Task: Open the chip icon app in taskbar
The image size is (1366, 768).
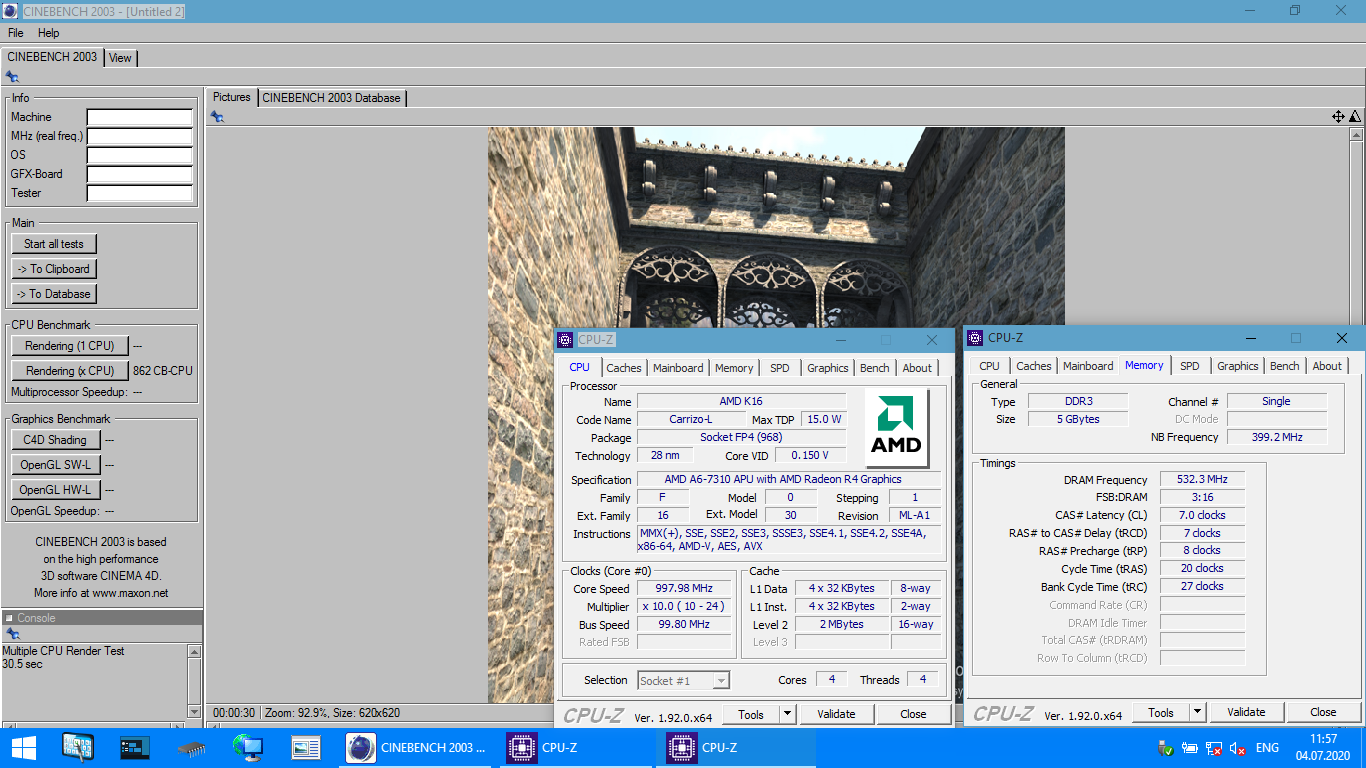Action: pos(191,747)
